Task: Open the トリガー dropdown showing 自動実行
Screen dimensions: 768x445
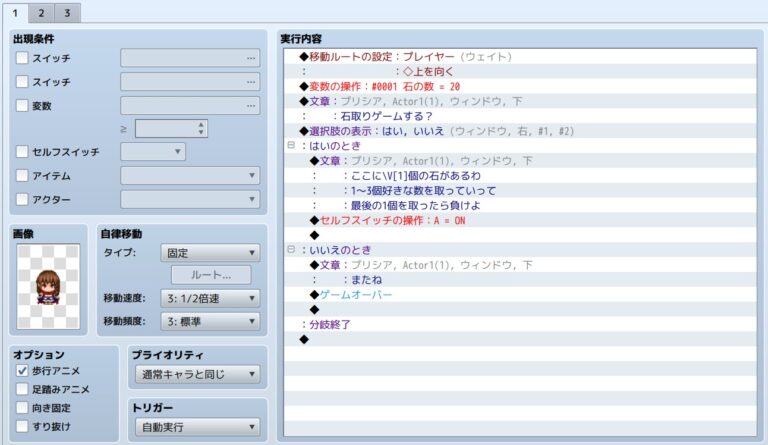Action: pos(196,428)
